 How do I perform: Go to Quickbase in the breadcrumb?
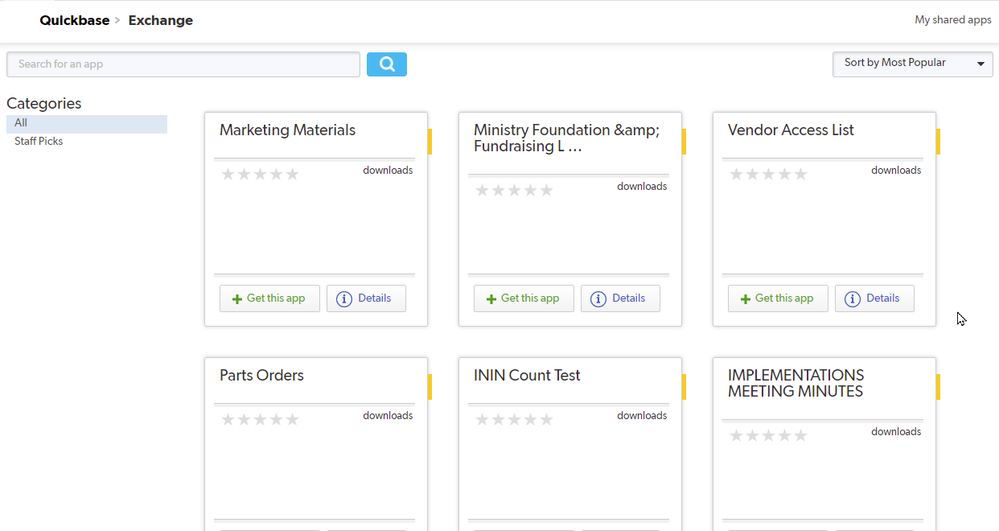[75, 20]
